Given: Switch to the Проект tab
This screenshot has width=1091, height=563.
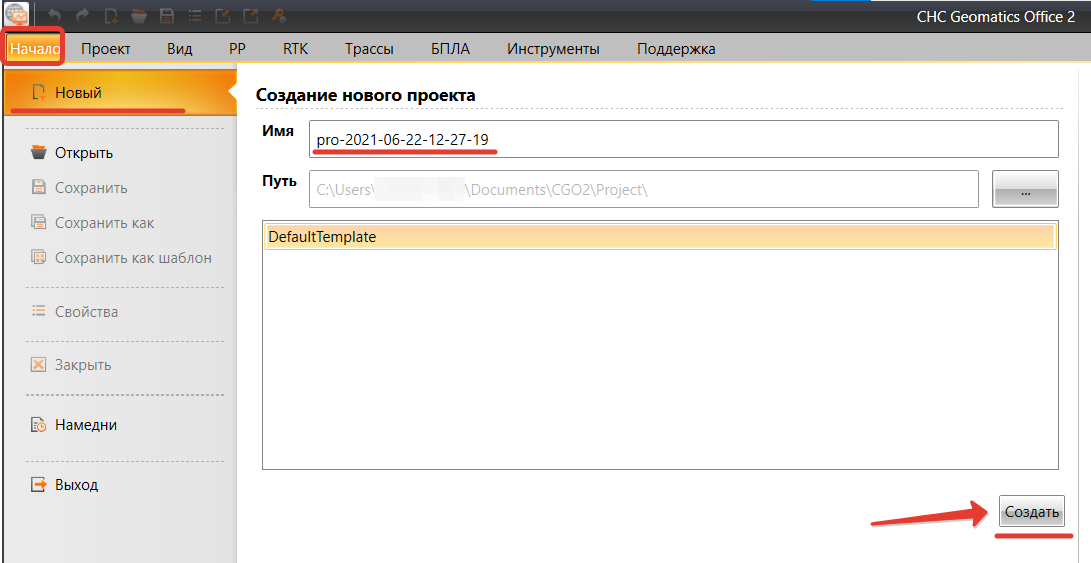Looking at the screenshot, I should coord(106,49).
